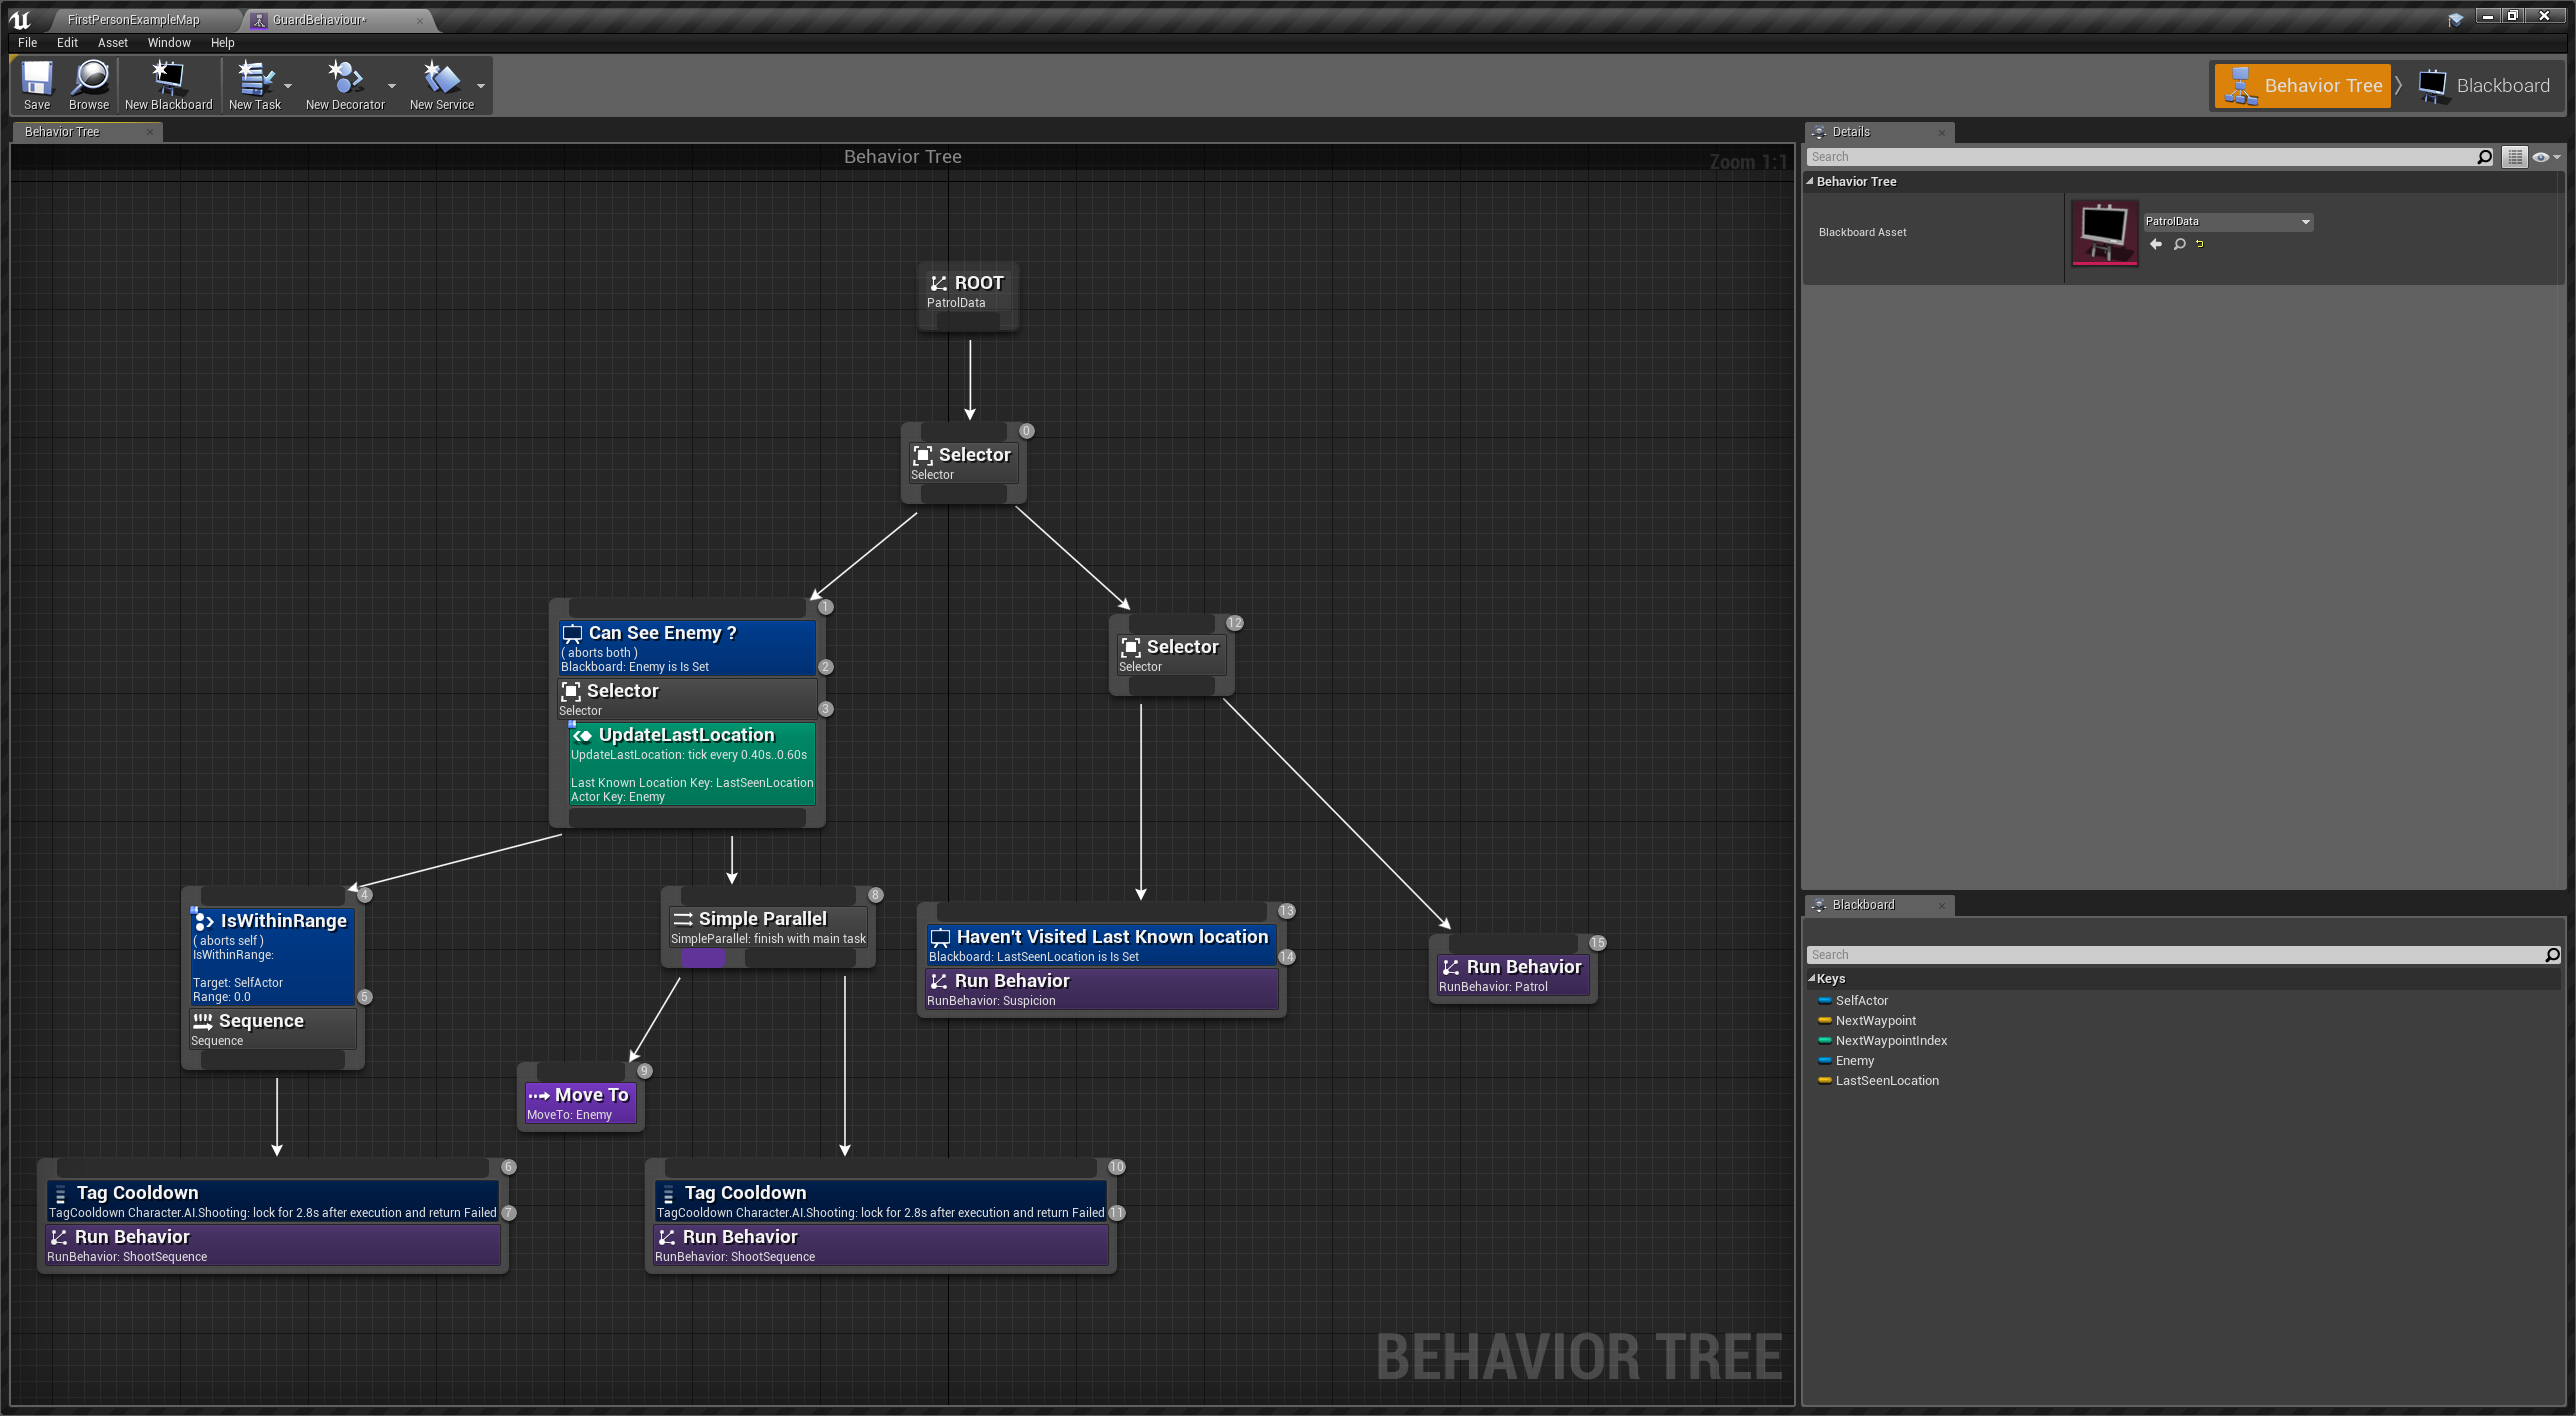Click the PatrolData blackboard asset thumbnail
2576x1416 pixels.
pyautogui.click(x=2105, y=233)
